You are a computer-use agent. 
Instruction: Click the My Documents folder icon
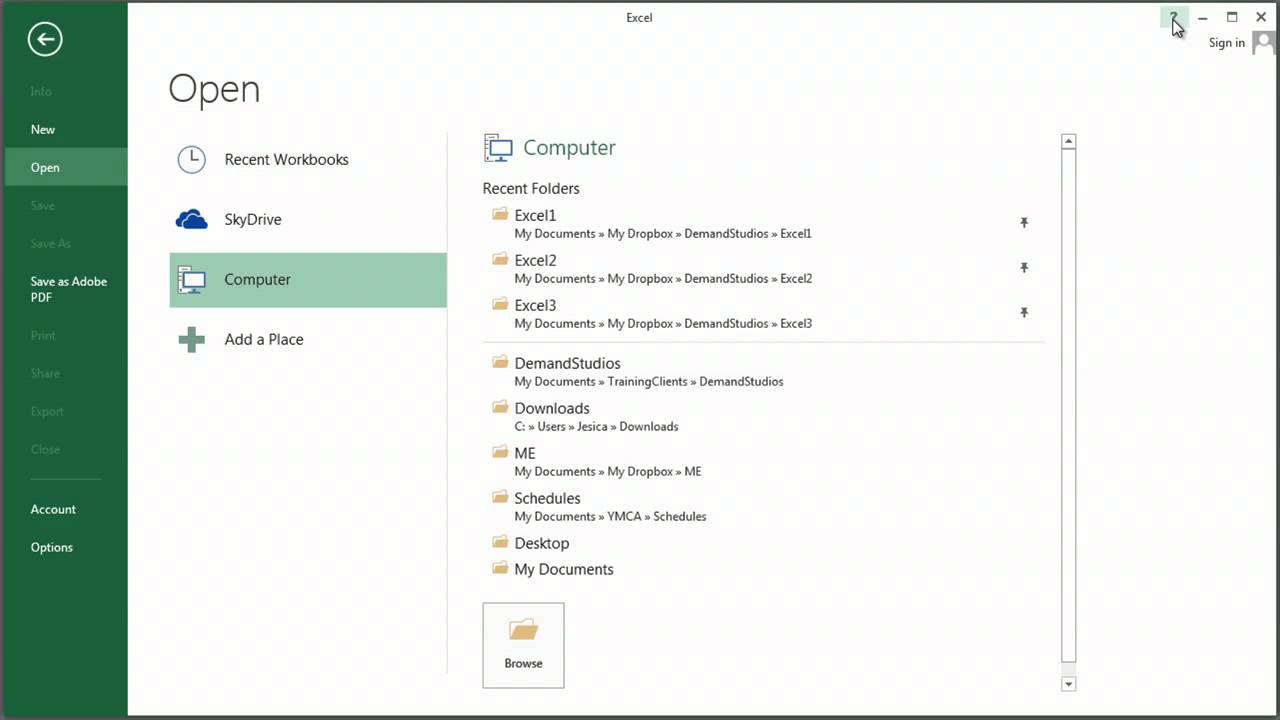pyautogui.click(x=500, y=568)
